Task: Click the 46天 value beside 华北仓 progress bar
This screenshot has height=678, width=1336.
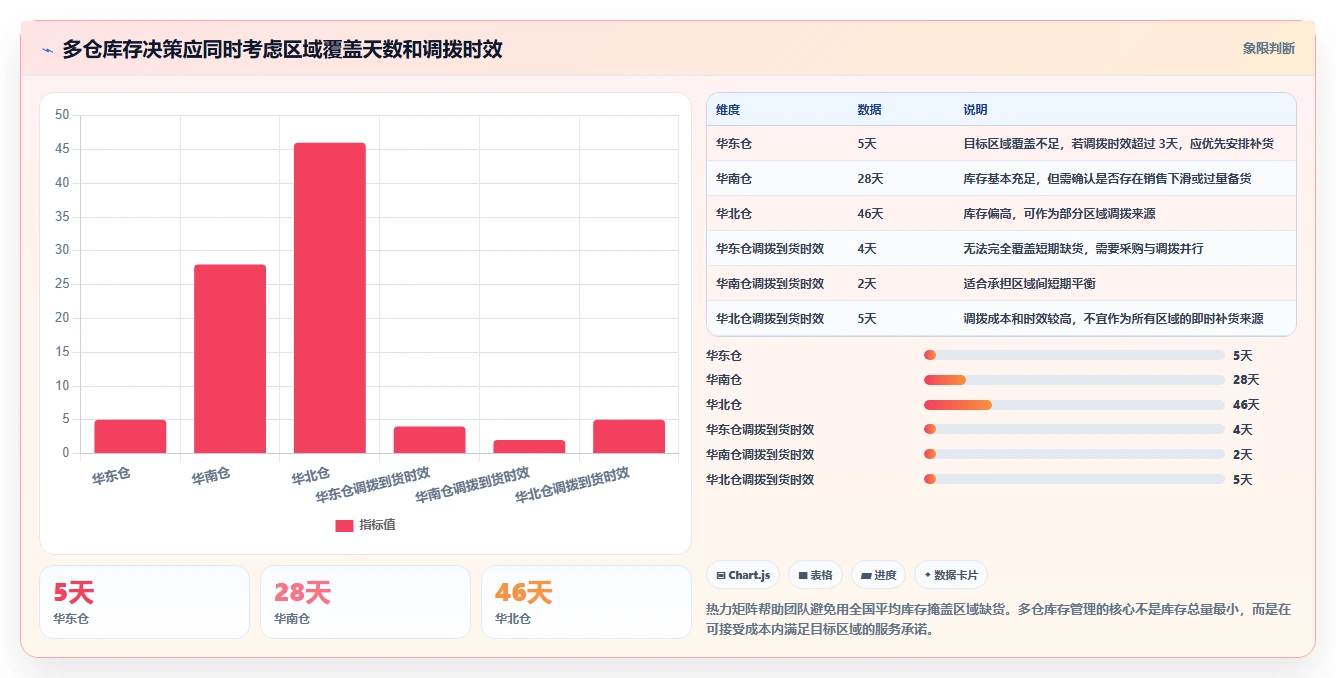Action: (1246, 405)
